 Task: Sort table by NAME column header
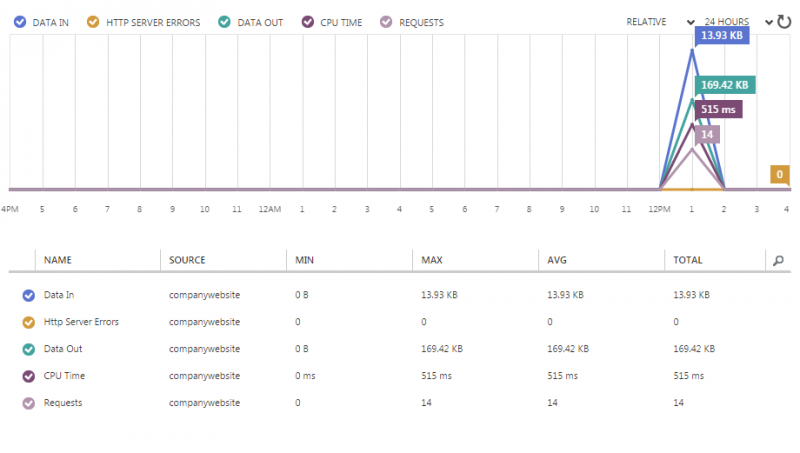click(58, 260)
